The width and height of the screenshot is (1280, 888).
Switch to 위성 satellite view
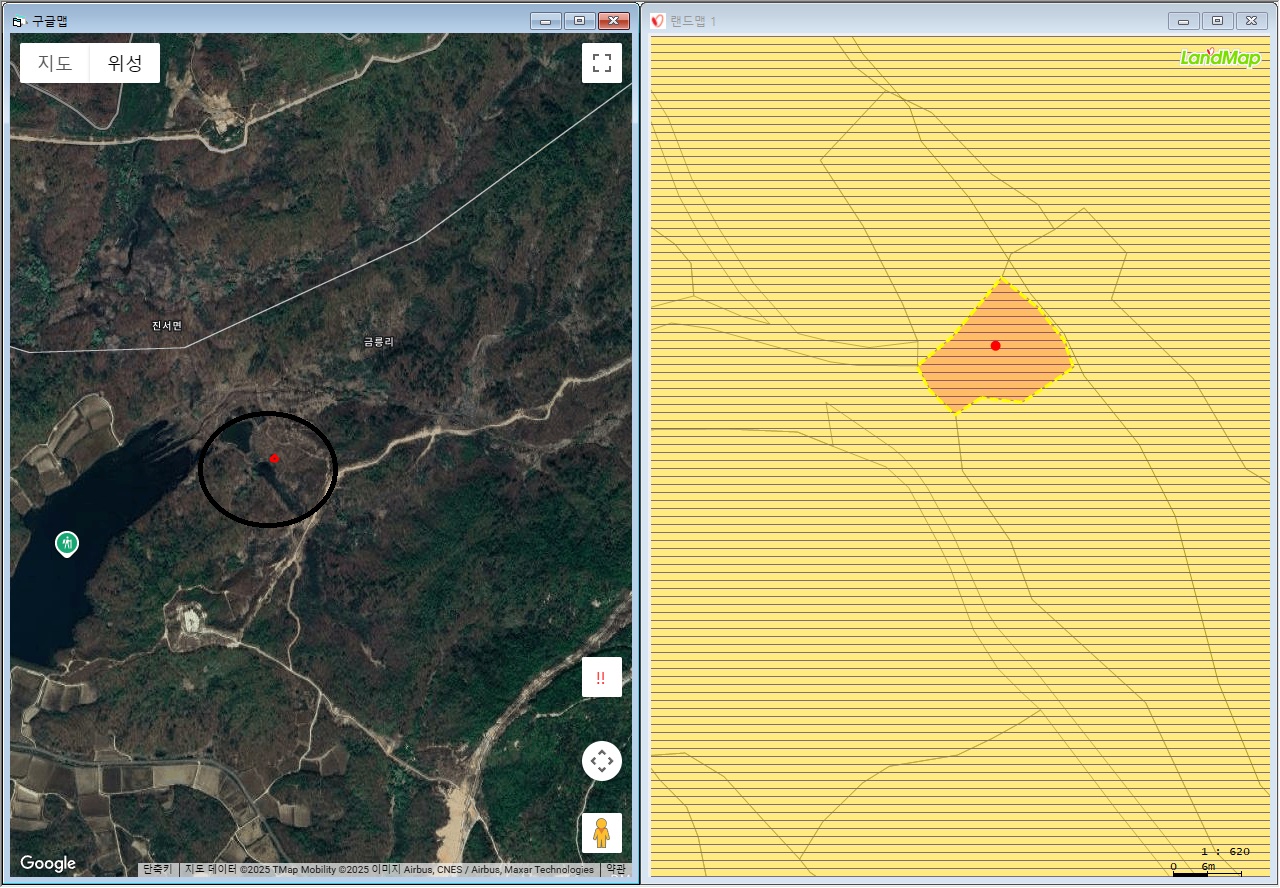pos(125,63)
